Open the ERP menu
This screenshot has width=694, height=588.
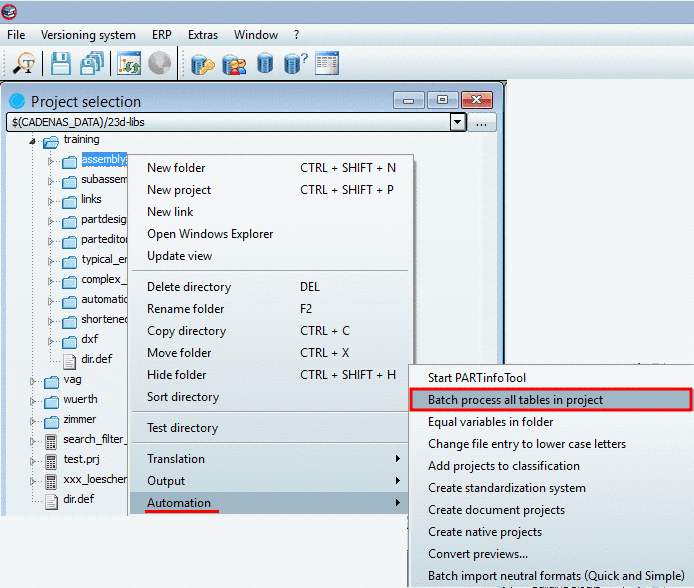(162, 35)
